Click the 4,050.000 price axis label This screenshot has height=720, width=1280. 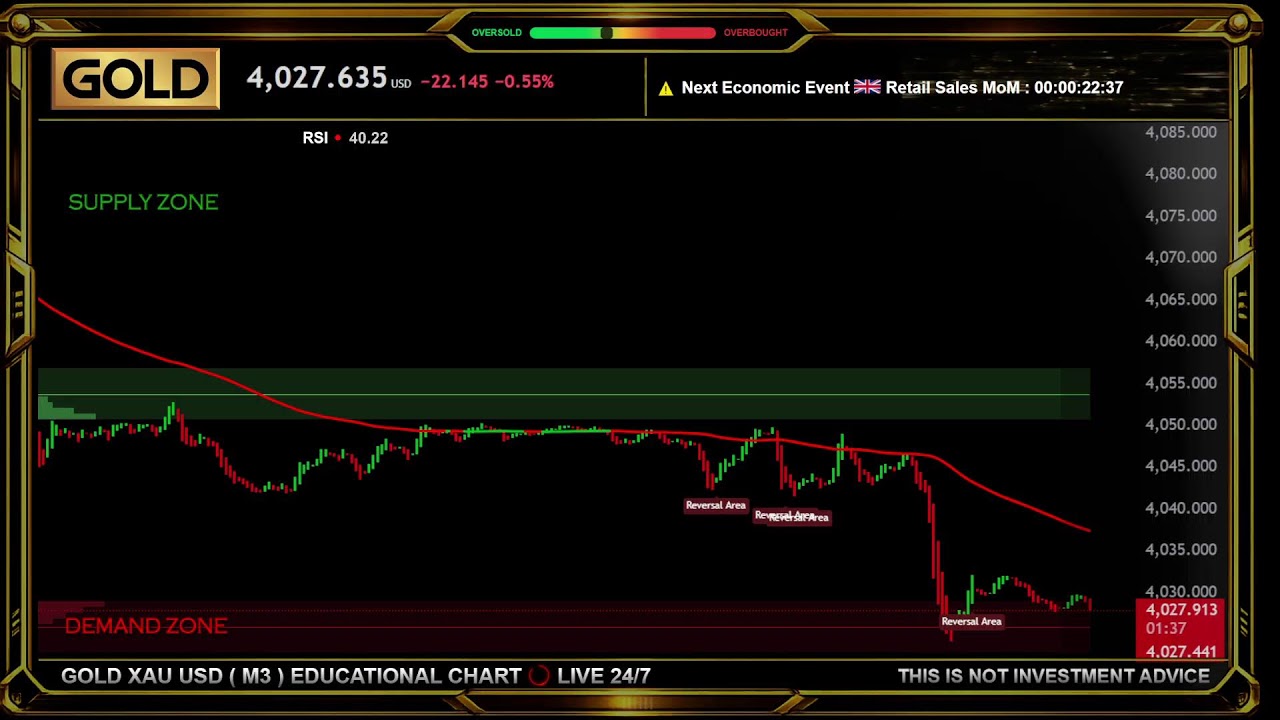1181,424
